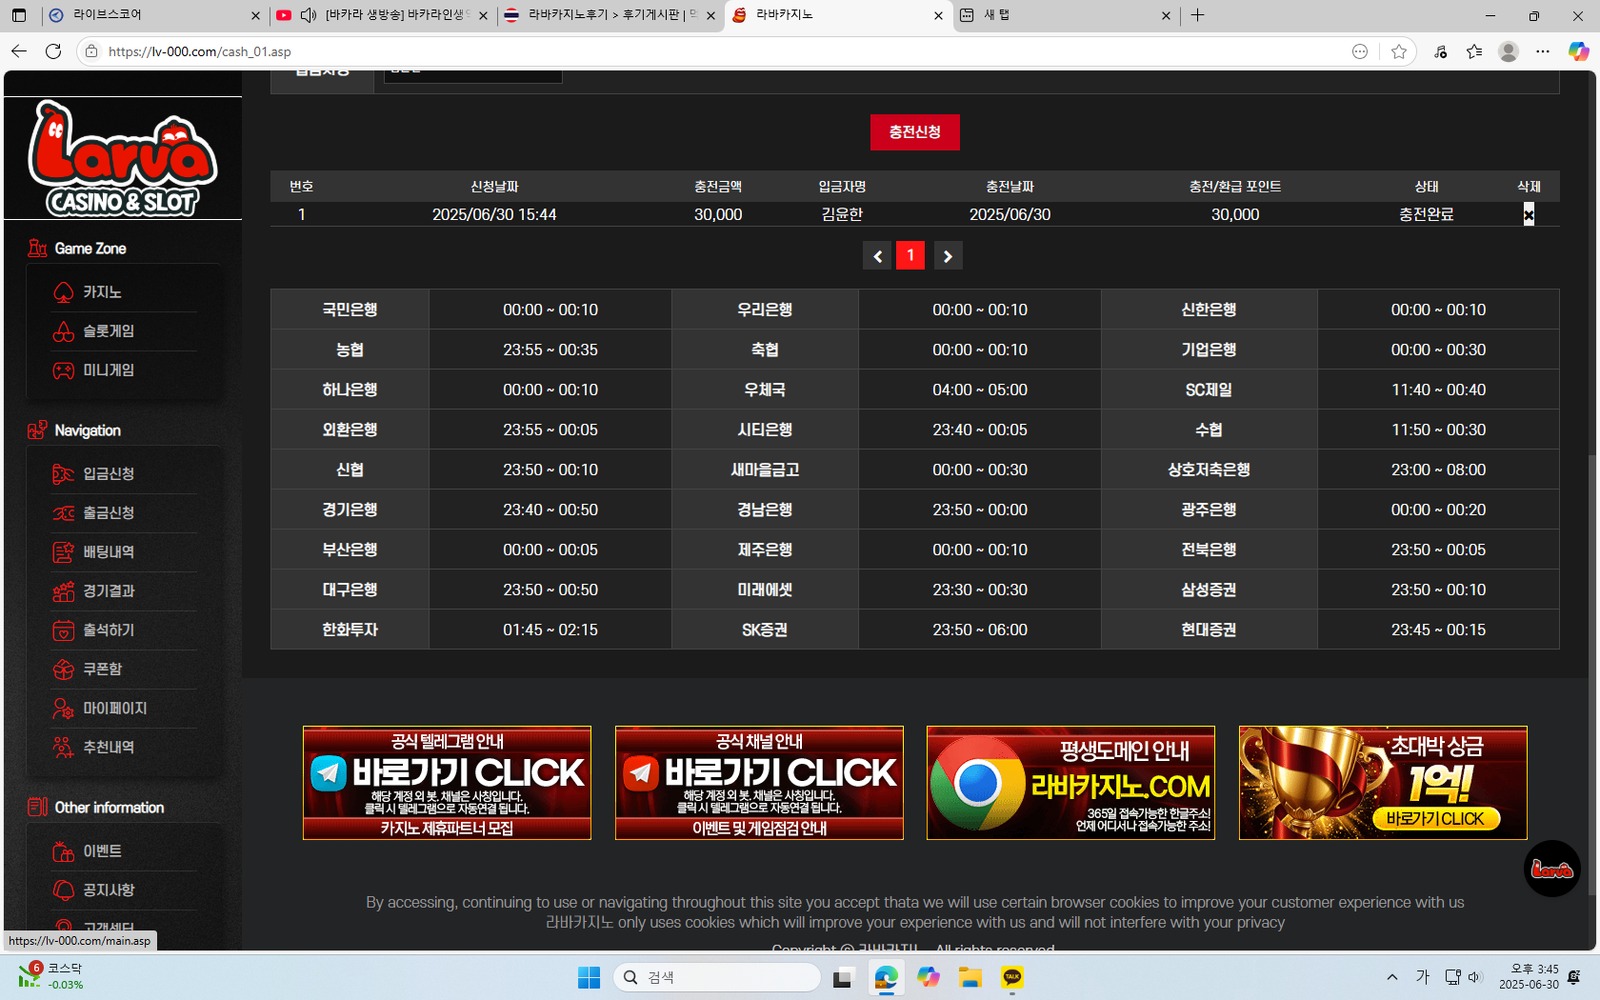Open the 슬롯게임 sidebar menu item

(108, 331)
